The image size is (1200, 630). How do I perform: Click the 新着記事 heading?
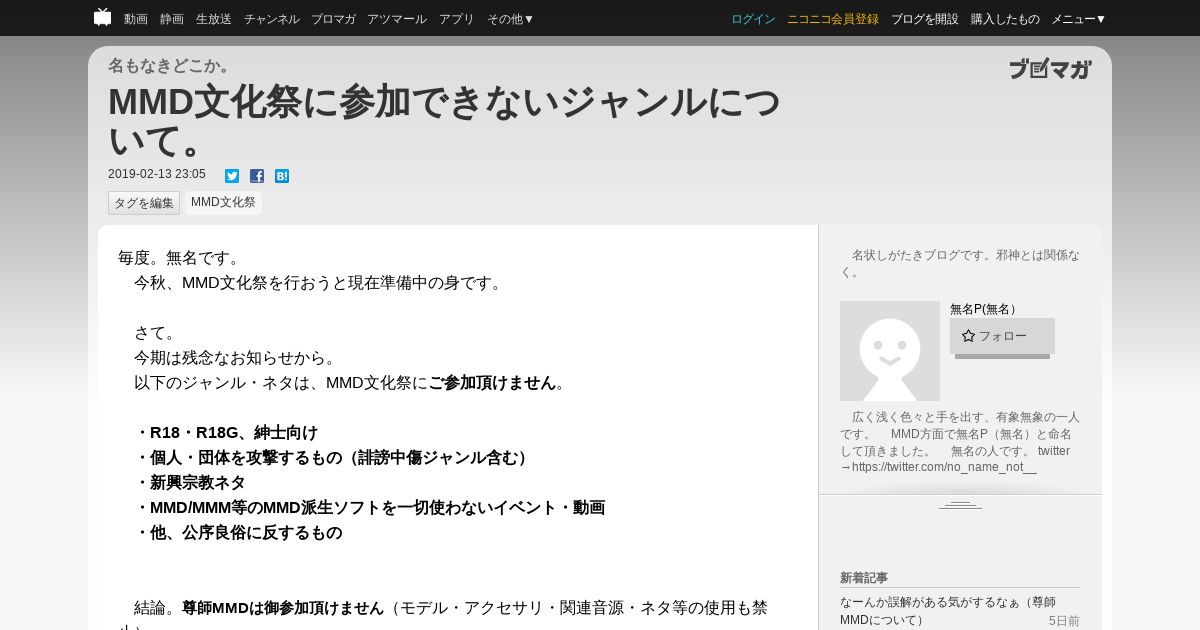click(864, 578)
